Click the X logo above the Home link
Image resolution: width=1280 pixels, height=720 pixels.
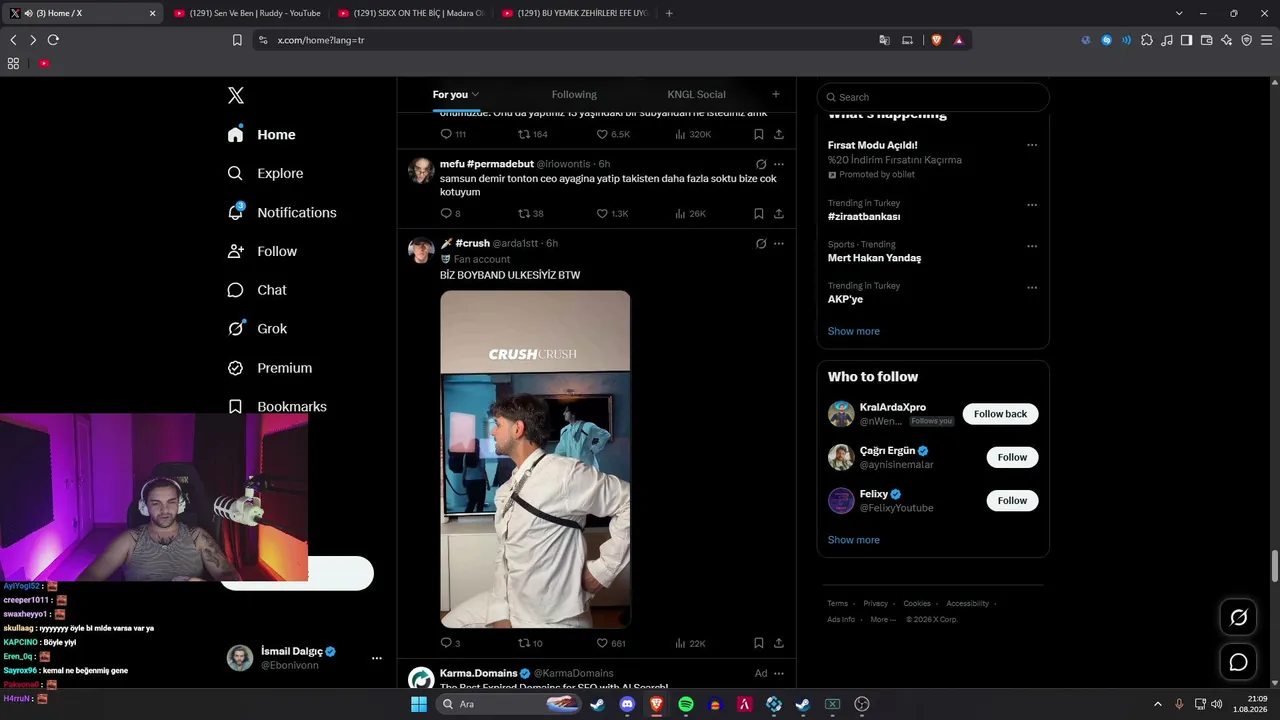point(236,96)
